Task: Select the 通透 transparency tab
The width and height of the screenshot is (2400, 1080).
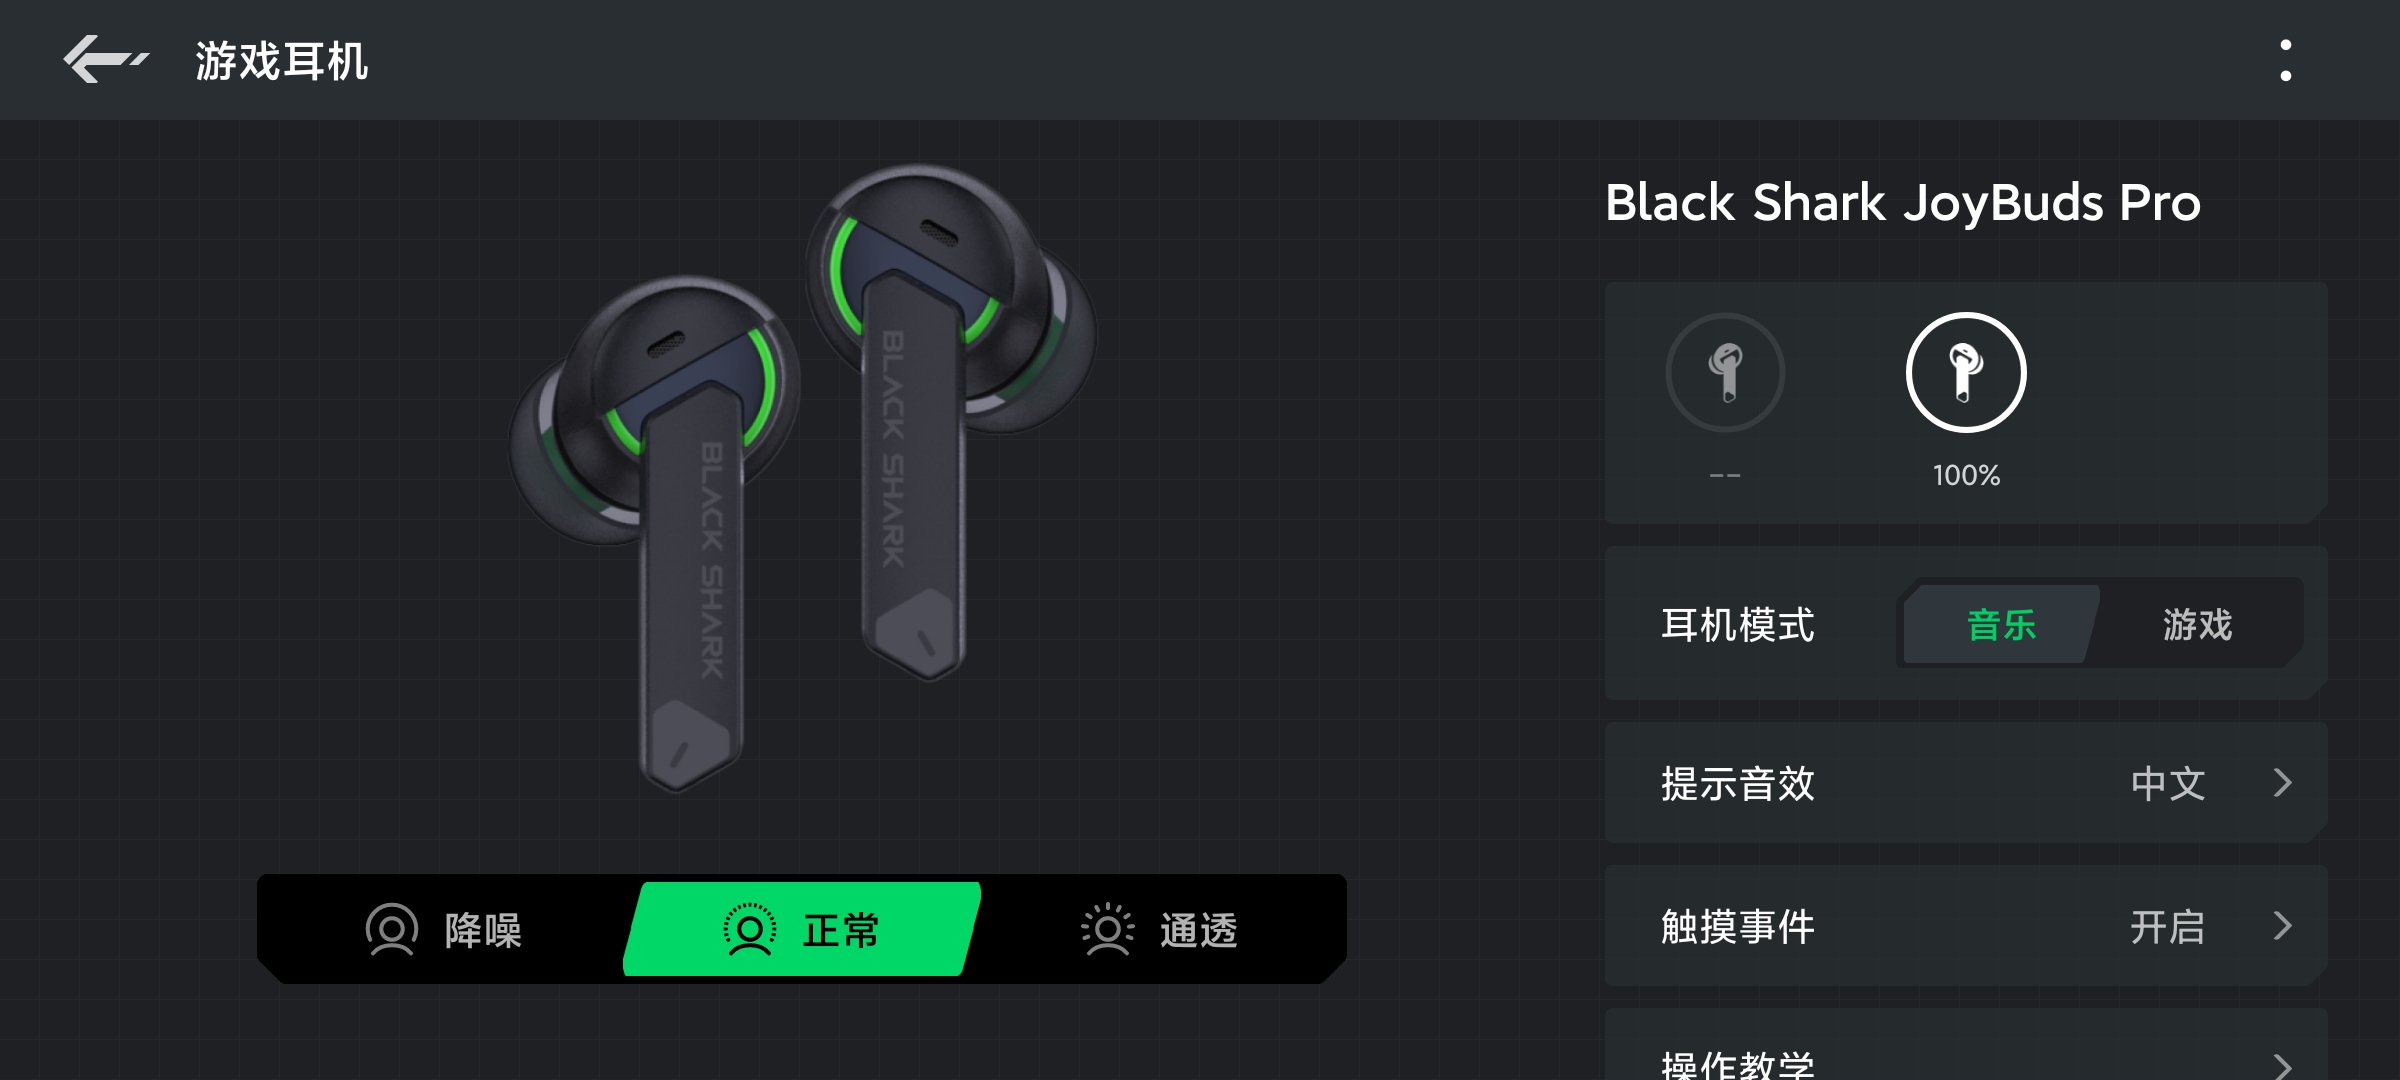Action: (1160, 930)
